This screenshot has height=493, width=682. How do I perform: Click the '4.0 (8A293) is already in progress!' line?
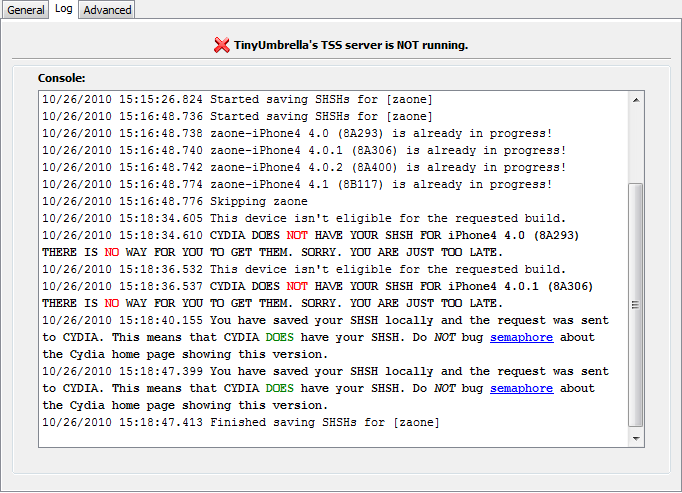(297, 134)
